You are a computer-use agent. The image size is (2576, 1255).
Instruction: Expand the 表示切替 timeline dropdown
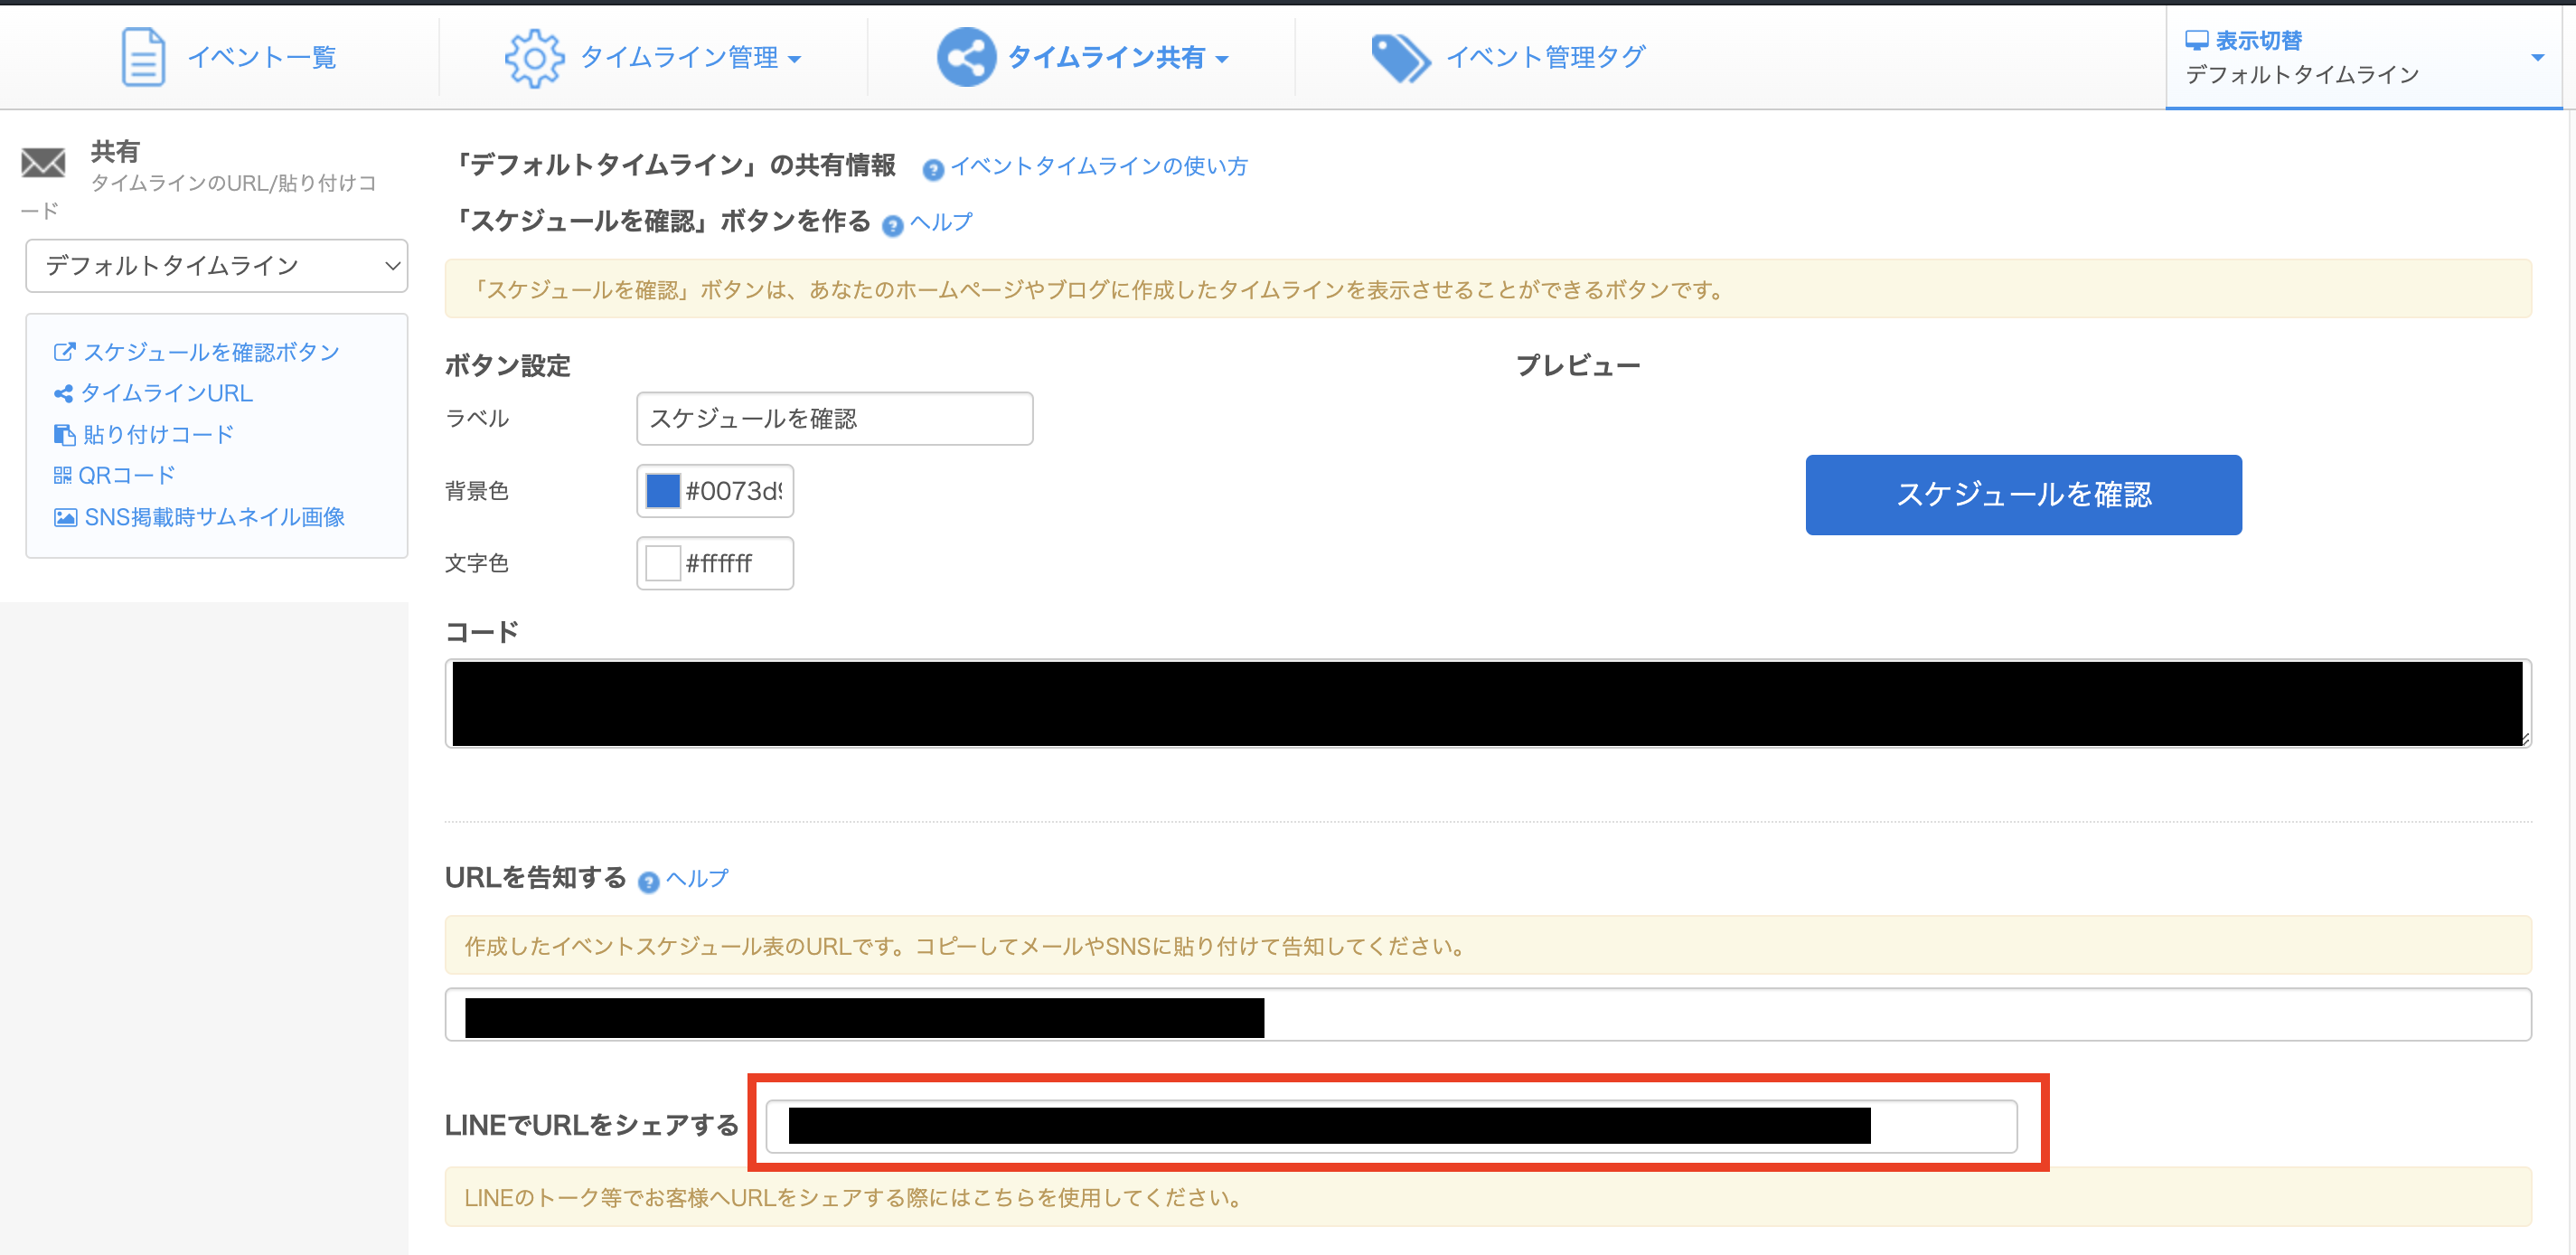coord(2536,58)
